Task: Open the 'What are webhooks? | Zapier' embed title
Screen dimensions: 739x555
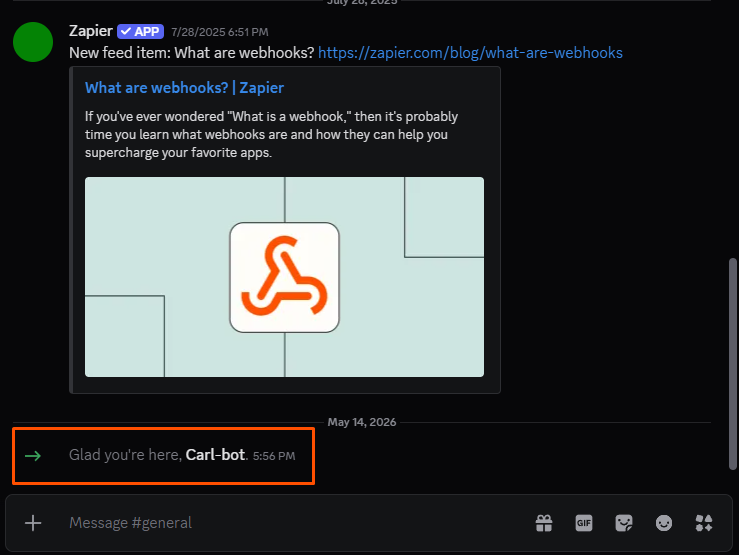Action: [184, 88]
